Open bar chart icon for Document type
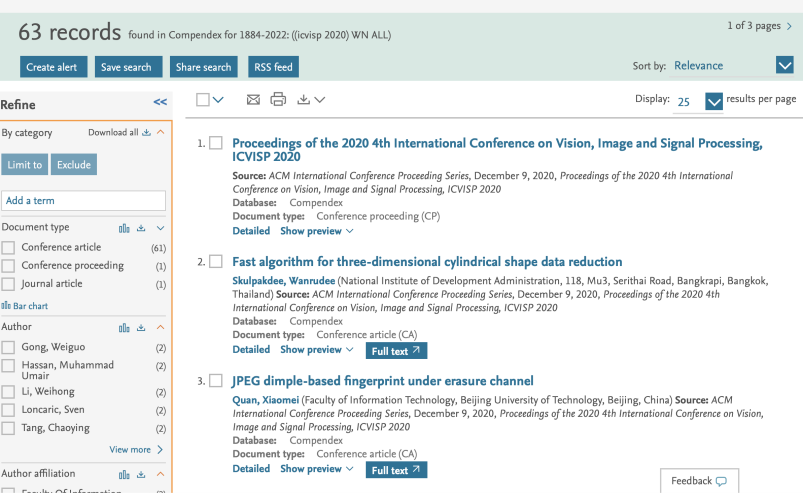 pyautogui.click(x=124, y=228)
